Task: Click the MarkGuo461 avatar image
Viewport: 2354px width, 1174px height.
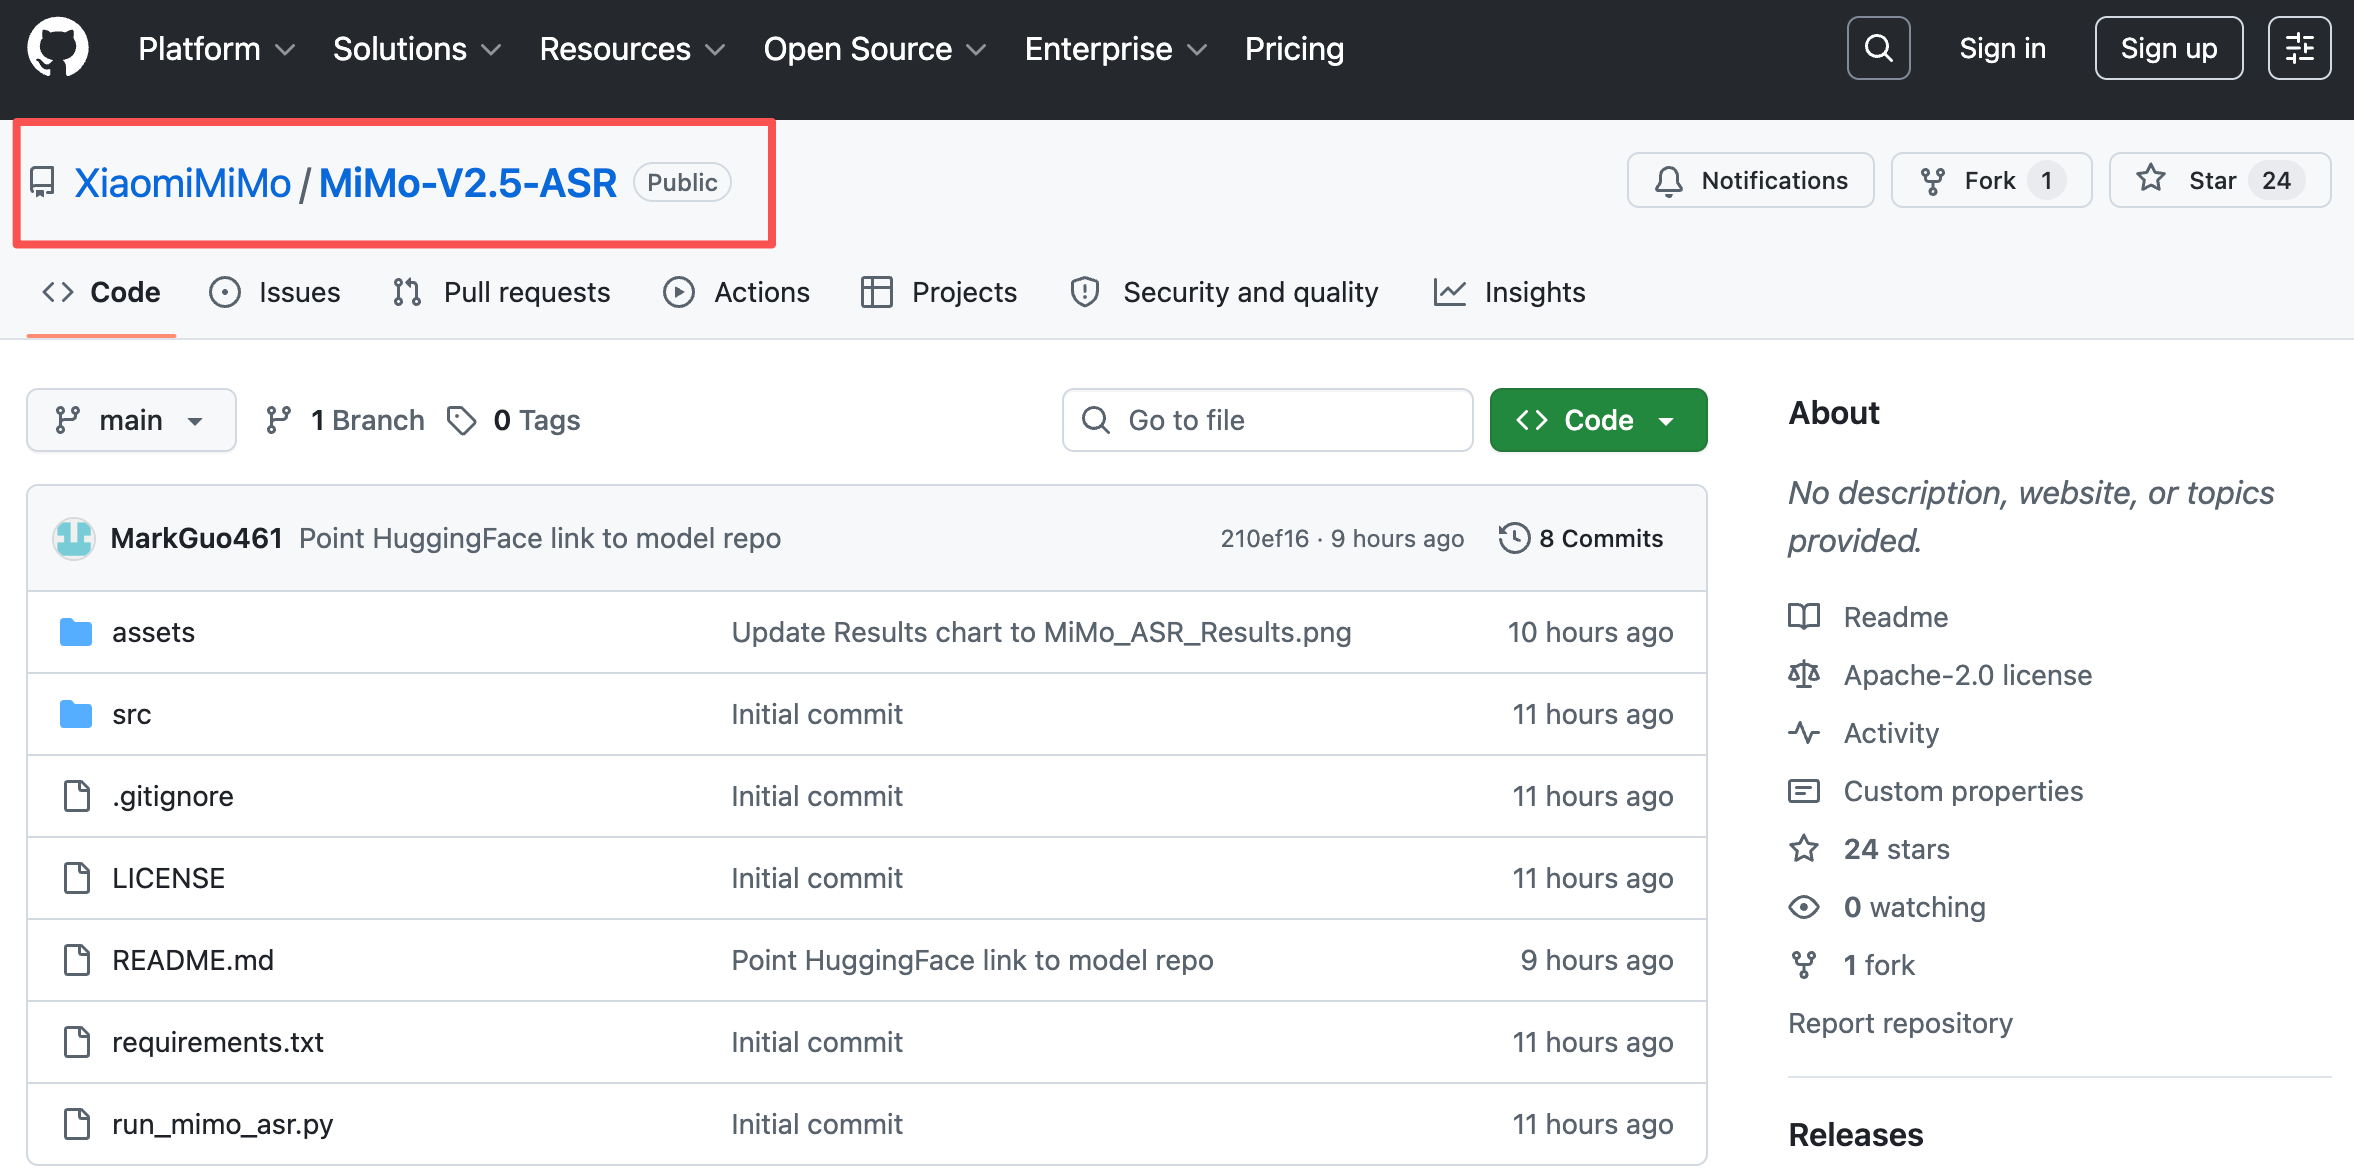Action: click(x=74, y=538)
